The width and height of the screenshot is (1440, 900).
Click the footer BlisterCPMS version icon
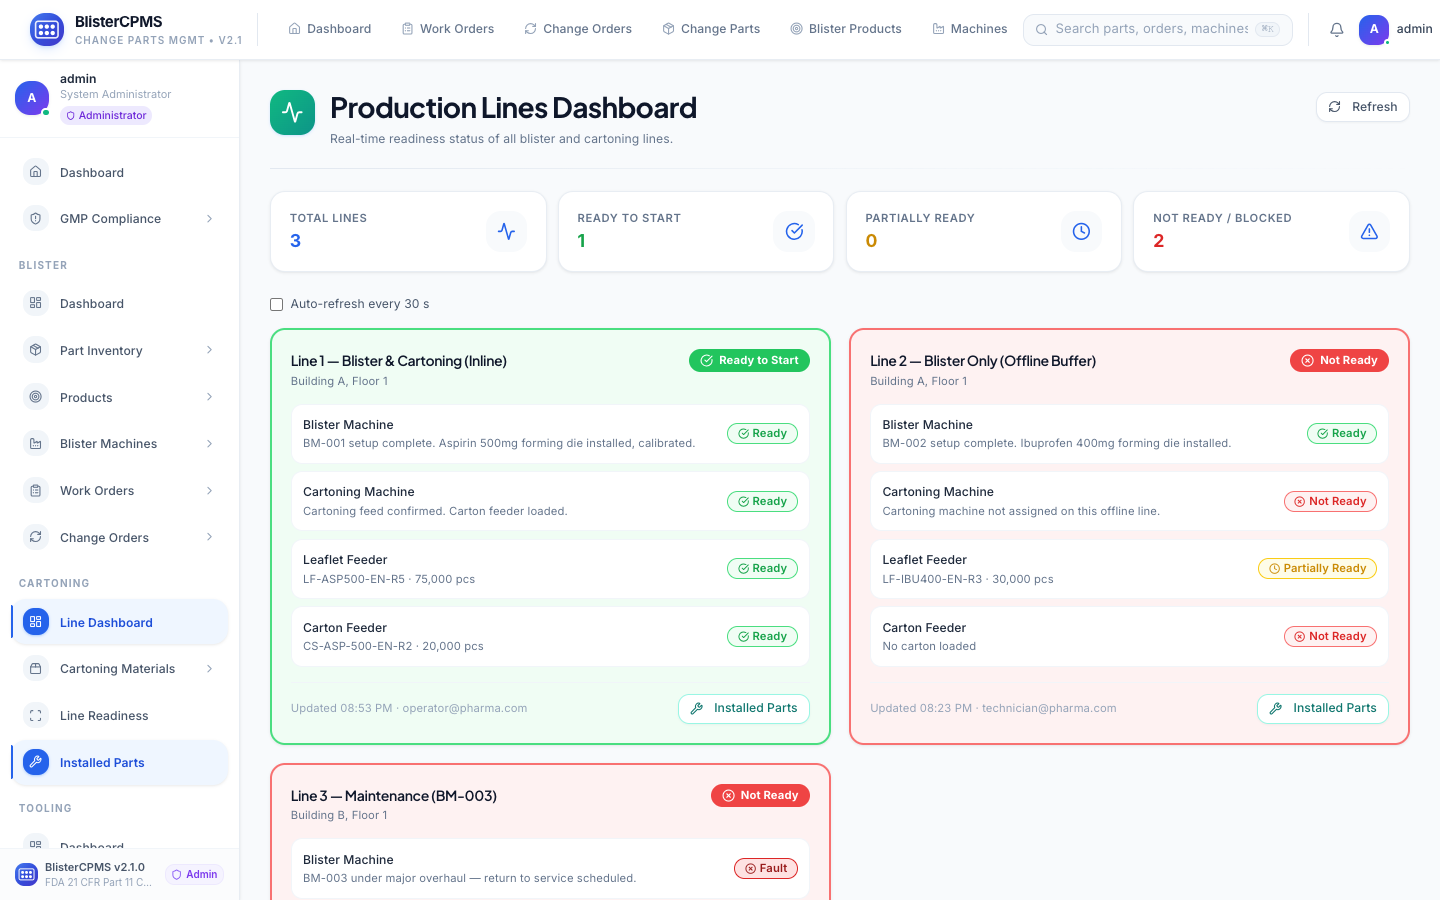[27, 874]
